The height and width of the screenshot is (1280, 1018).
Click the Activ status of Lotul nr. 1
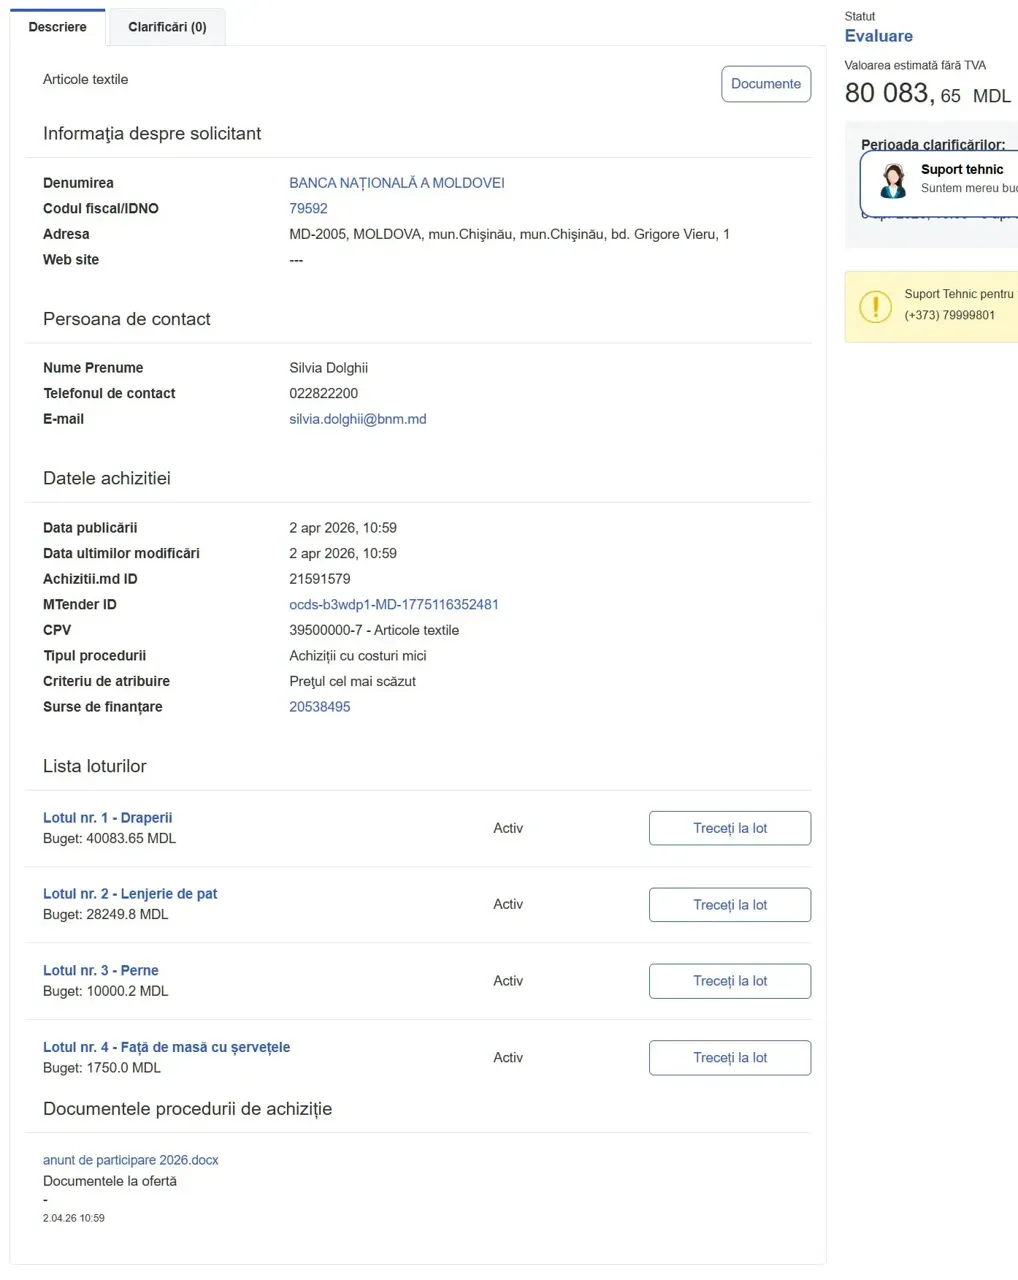tap(508, 828)
